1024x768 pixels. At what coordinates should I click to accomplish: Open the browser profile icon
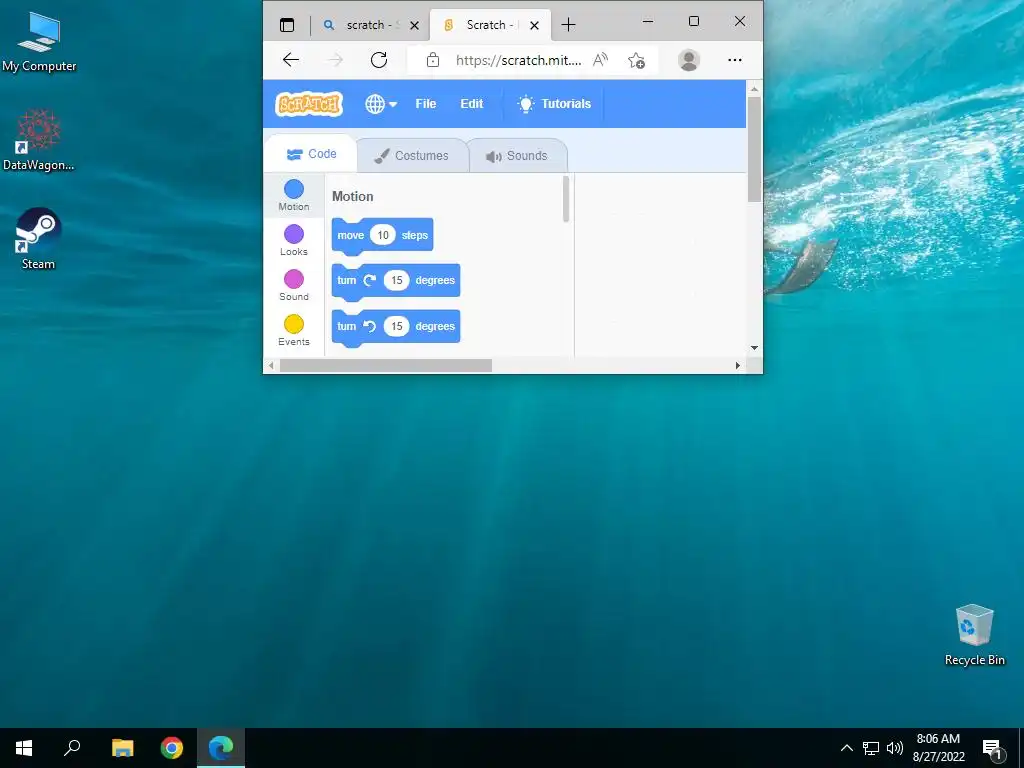coord(688,60)
